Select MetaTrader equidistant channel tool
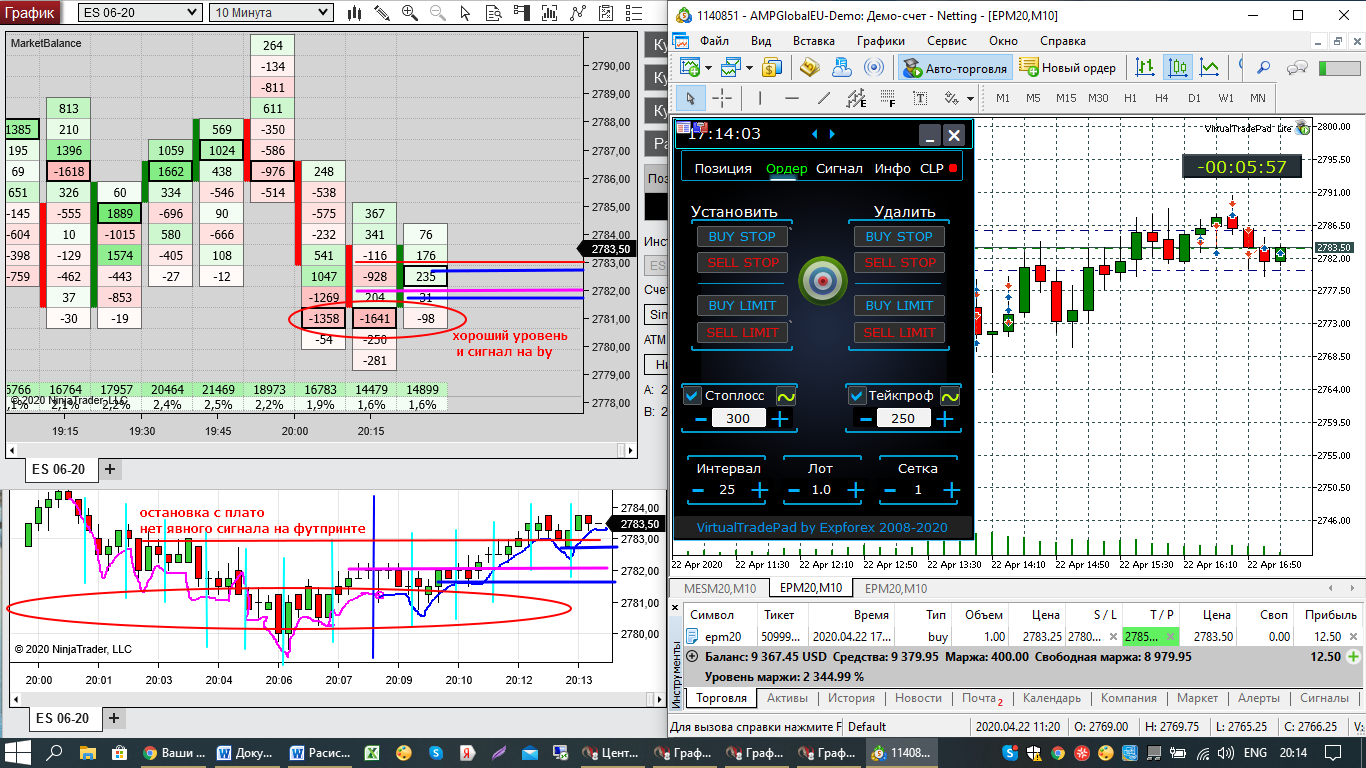1366x768 pixels. tap(856, 98)
